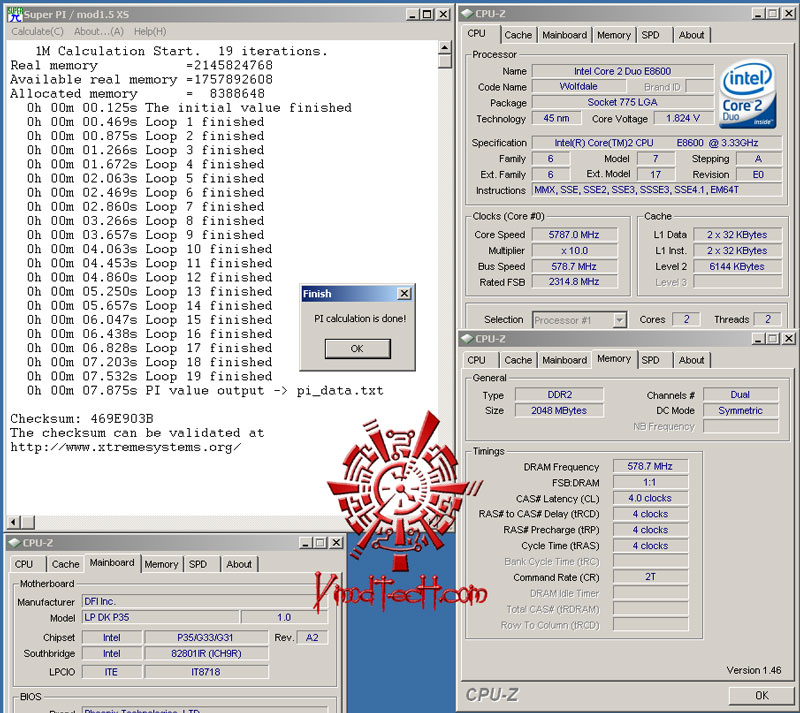Select Mainboard tab in Memory CPU-Z window

564,360
